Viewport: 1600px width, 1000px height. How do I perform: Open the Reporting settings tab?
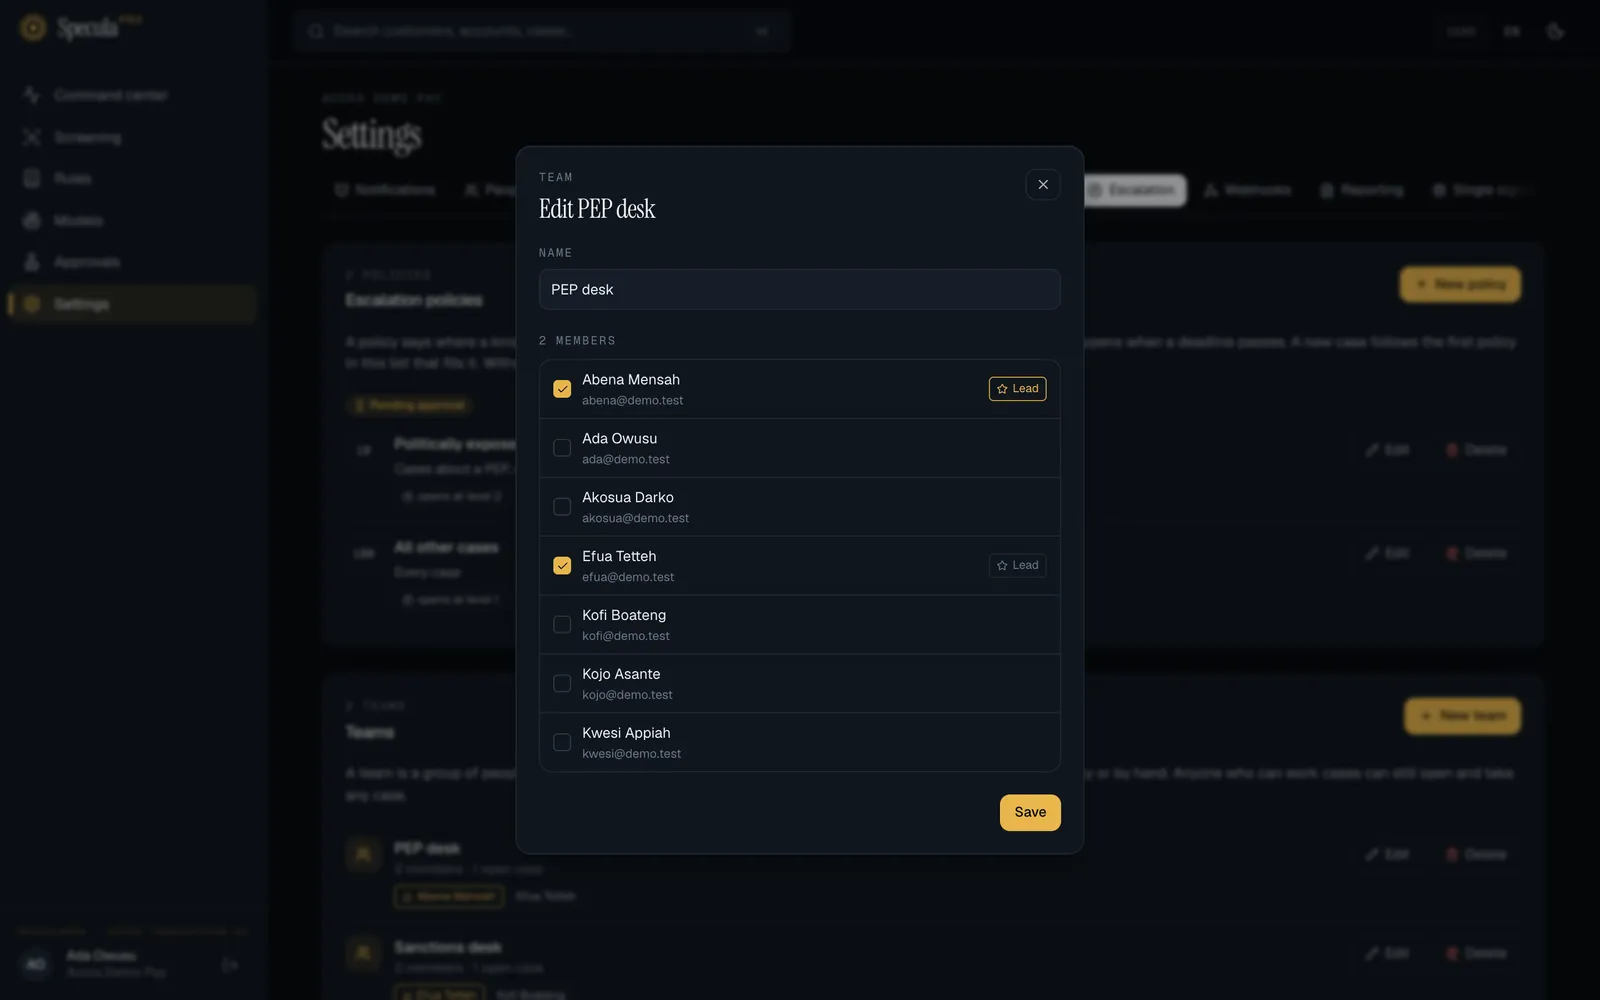point(1362,190)
